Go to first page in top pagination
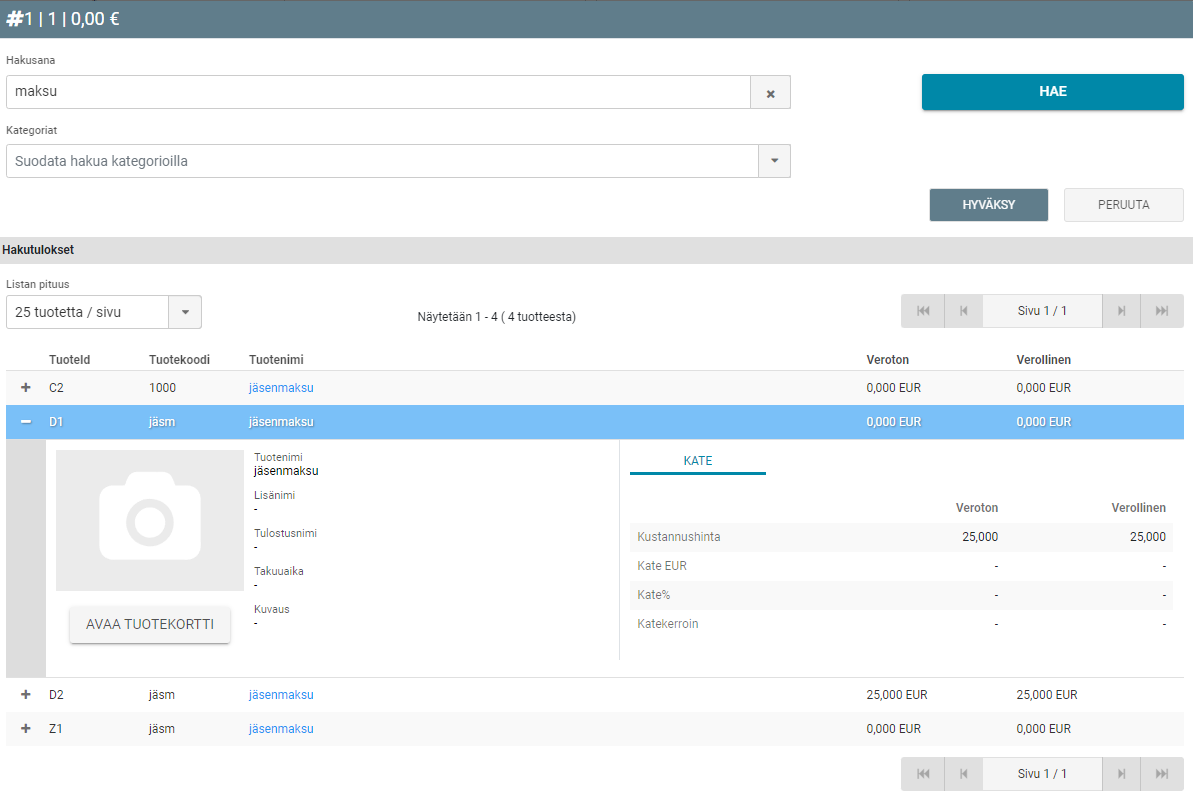The width and height of the screenshot is (1193, 797). click(x=923, y=311)
